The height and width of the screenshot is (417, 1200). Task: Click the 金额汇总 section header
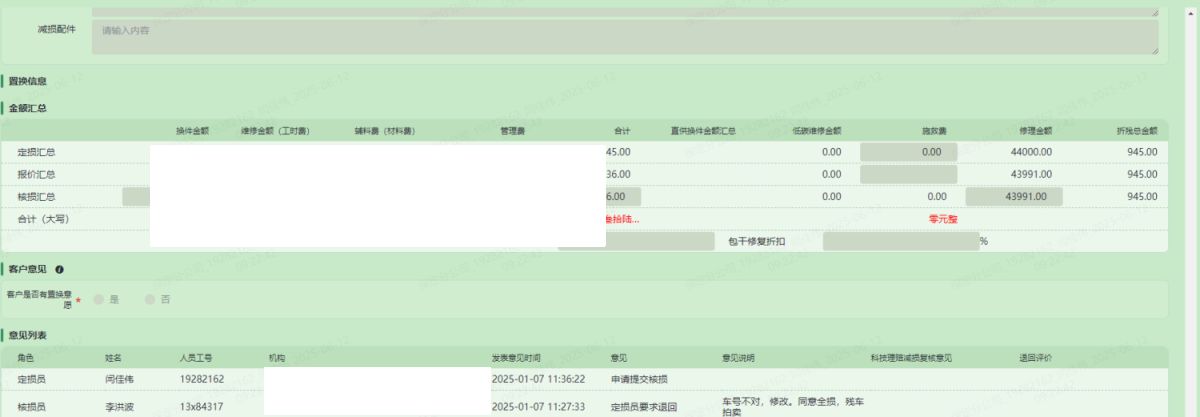pyautogui.click(x=28, y=108)
